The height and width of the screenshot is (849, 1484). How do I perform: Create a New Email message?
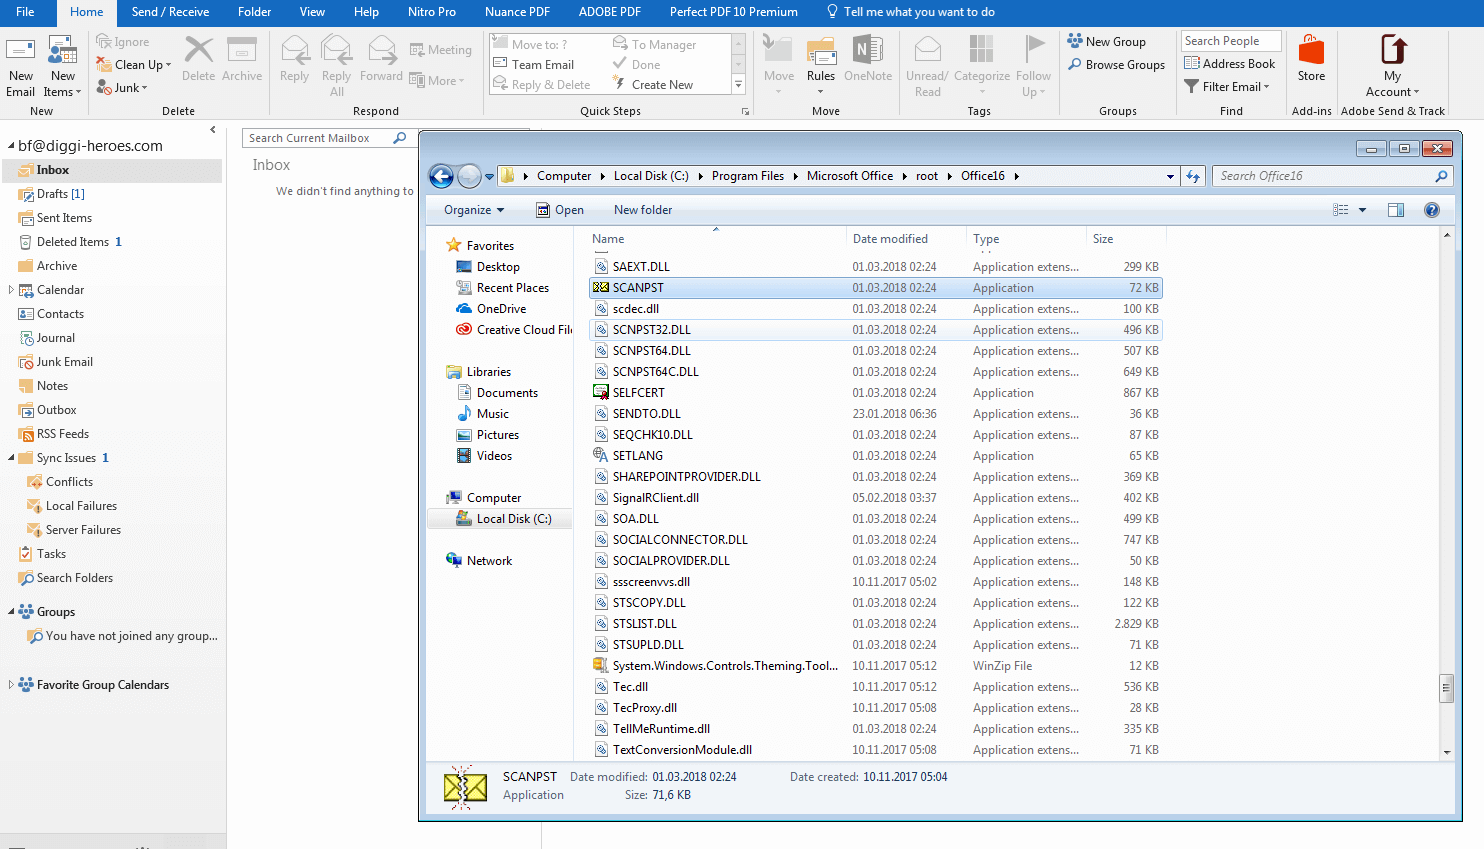tap(21, 62)
